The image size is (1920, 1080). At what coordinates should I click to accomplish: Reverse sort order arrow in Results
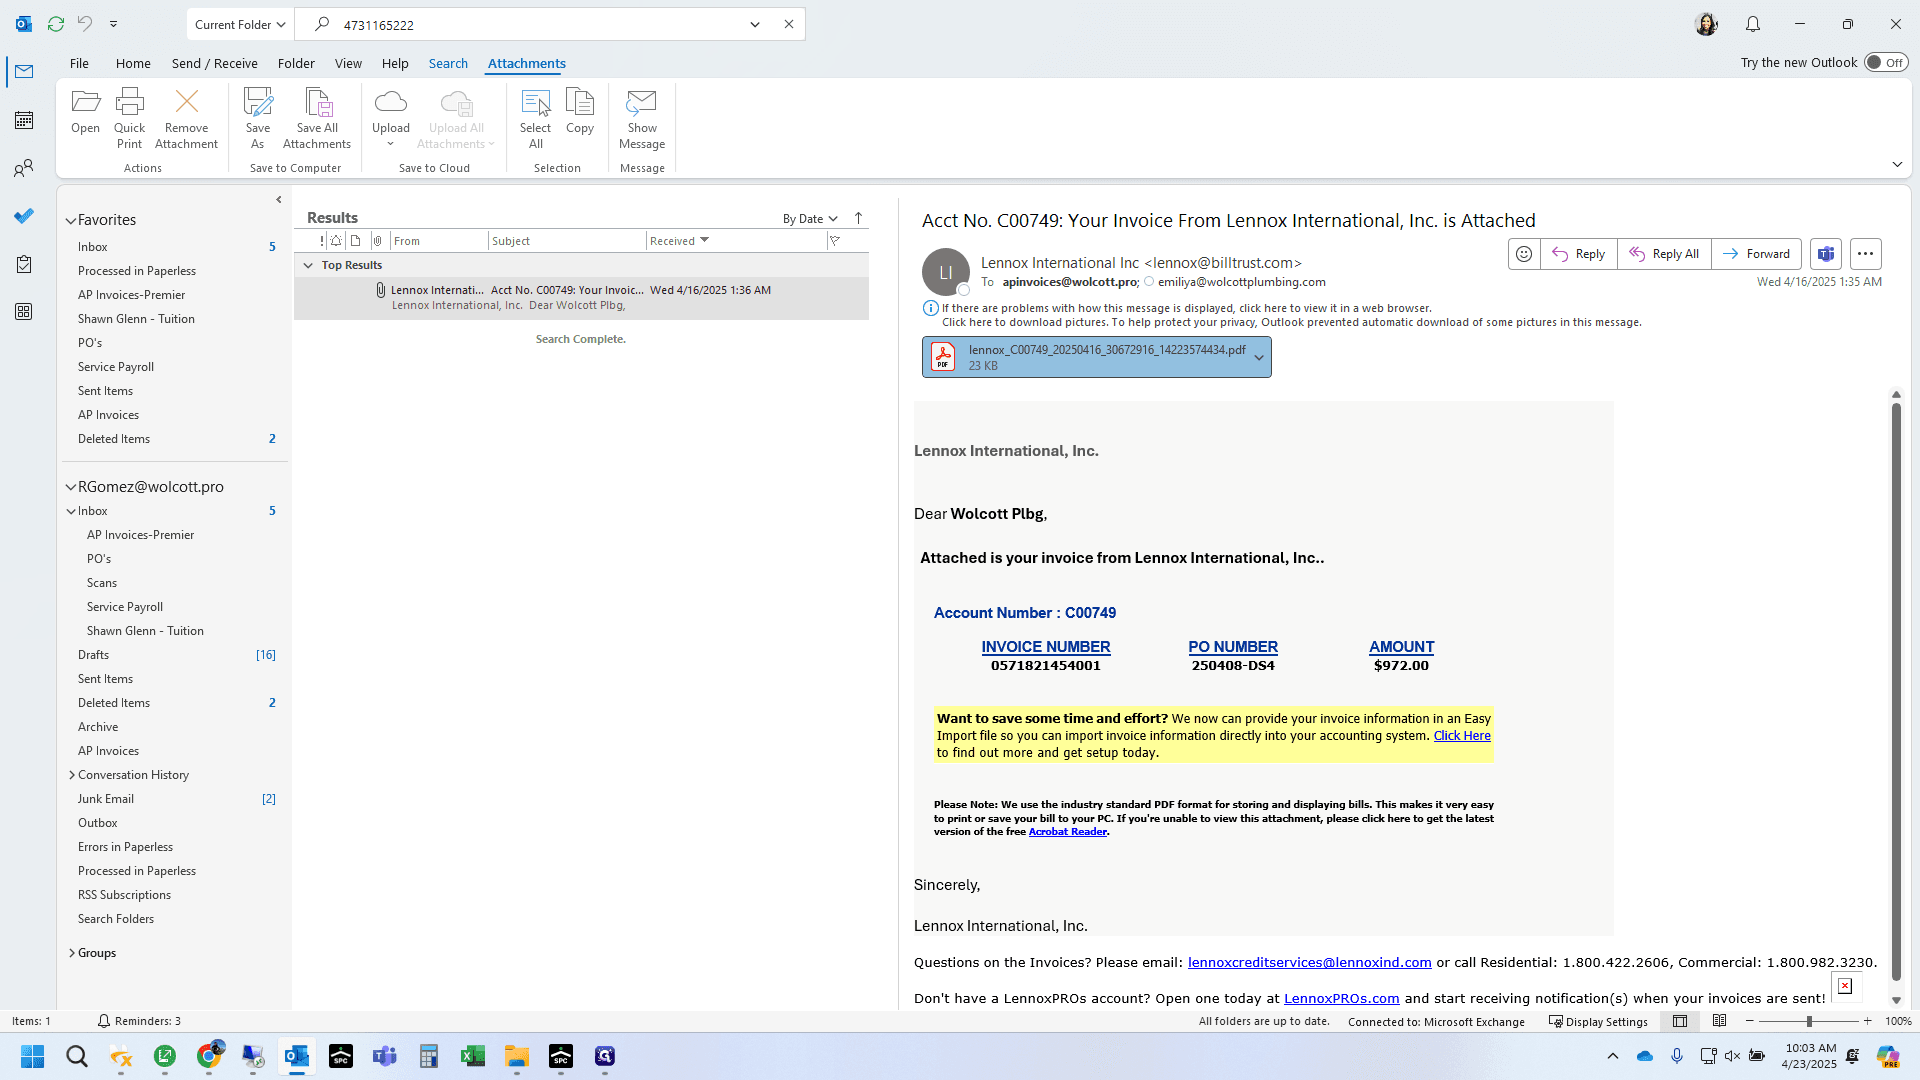(858, 218)
